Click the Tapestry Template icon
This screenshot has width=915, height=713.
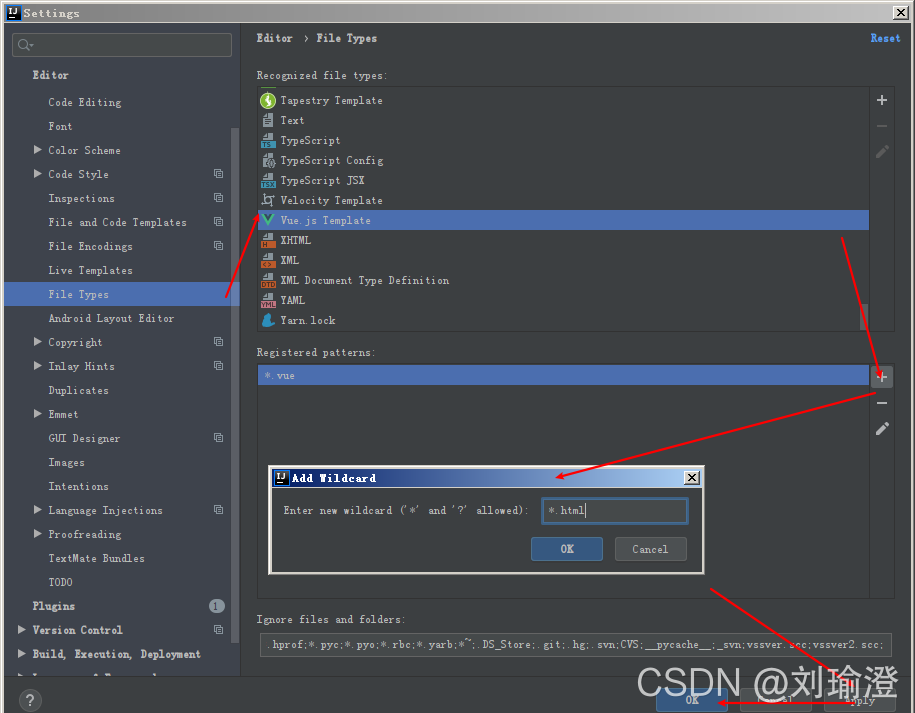268,100
